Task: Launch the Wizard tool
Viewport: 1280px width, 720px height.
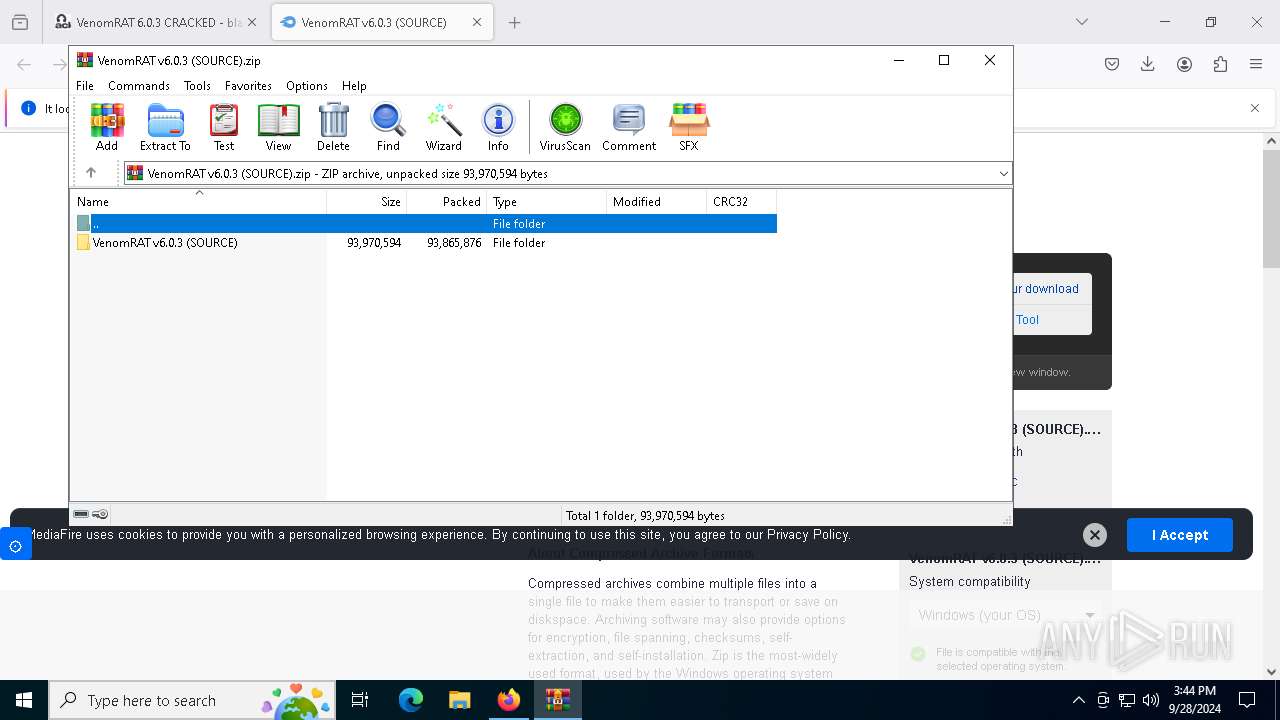Action: (x=443, y=127)
